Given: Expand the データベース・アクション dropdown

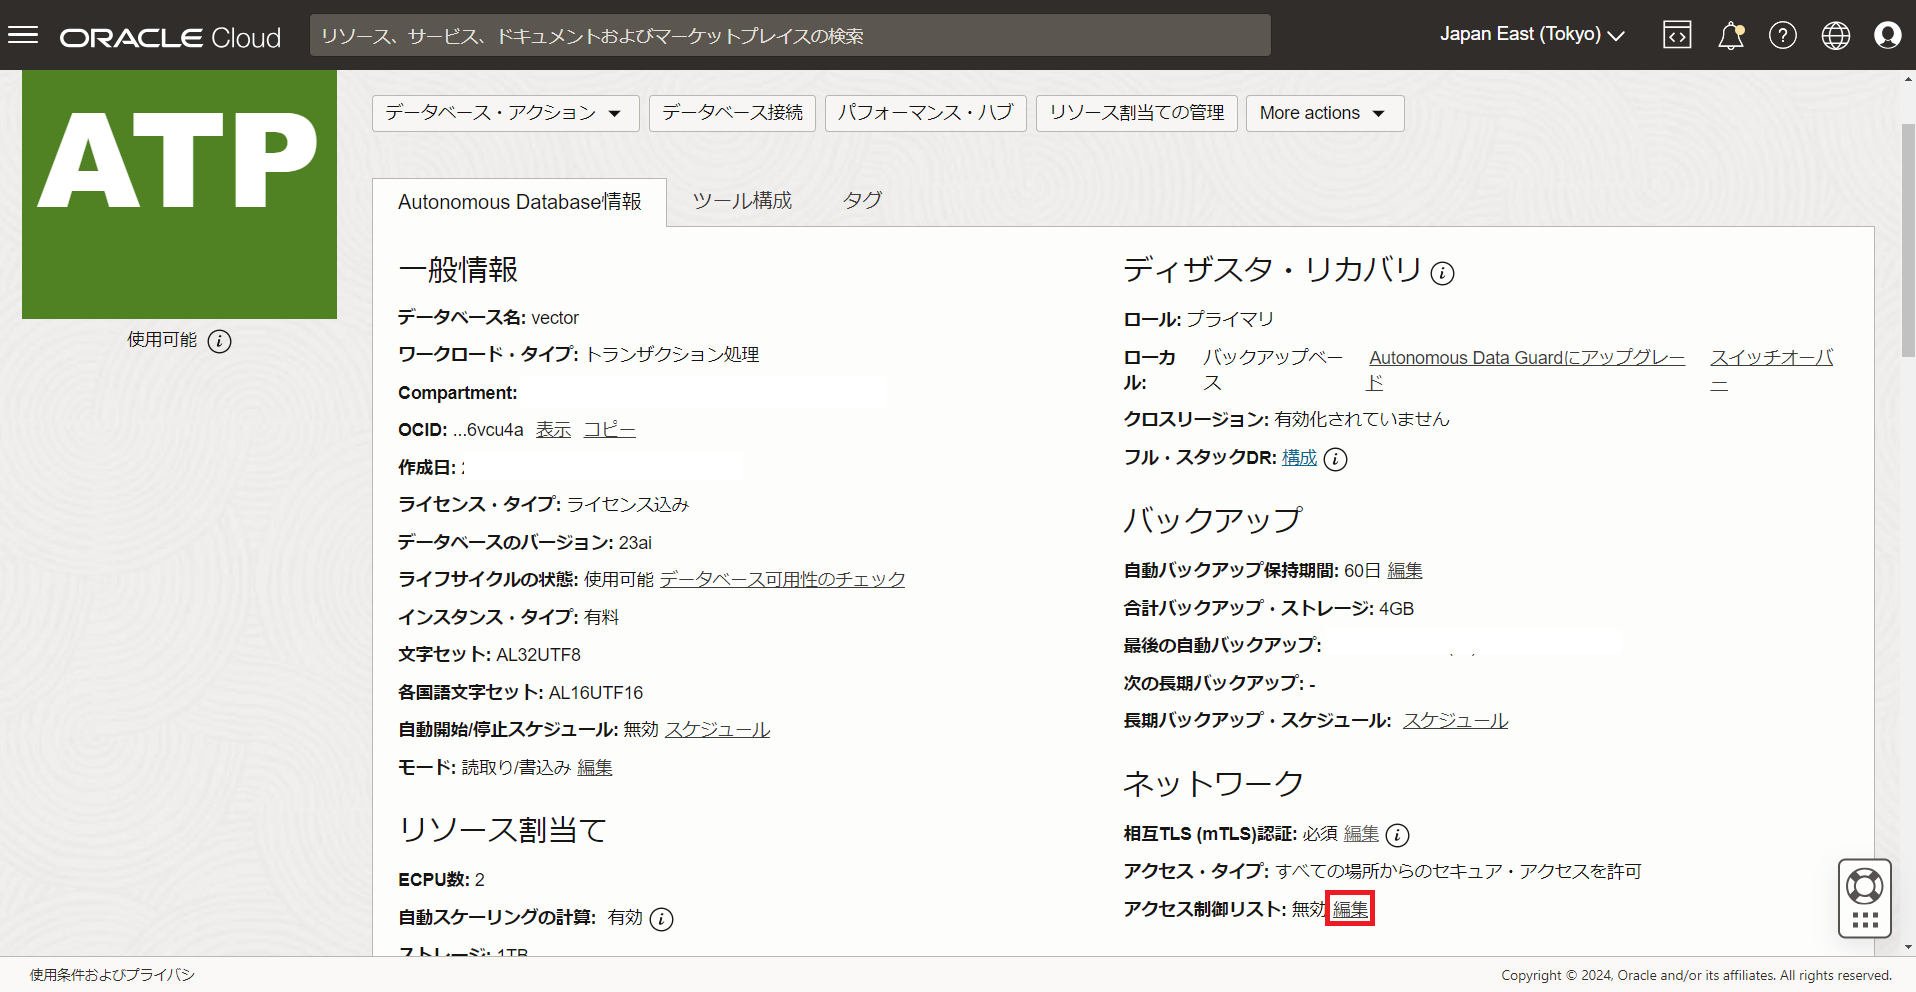Looking at the screenshot, I should [503, 113].
